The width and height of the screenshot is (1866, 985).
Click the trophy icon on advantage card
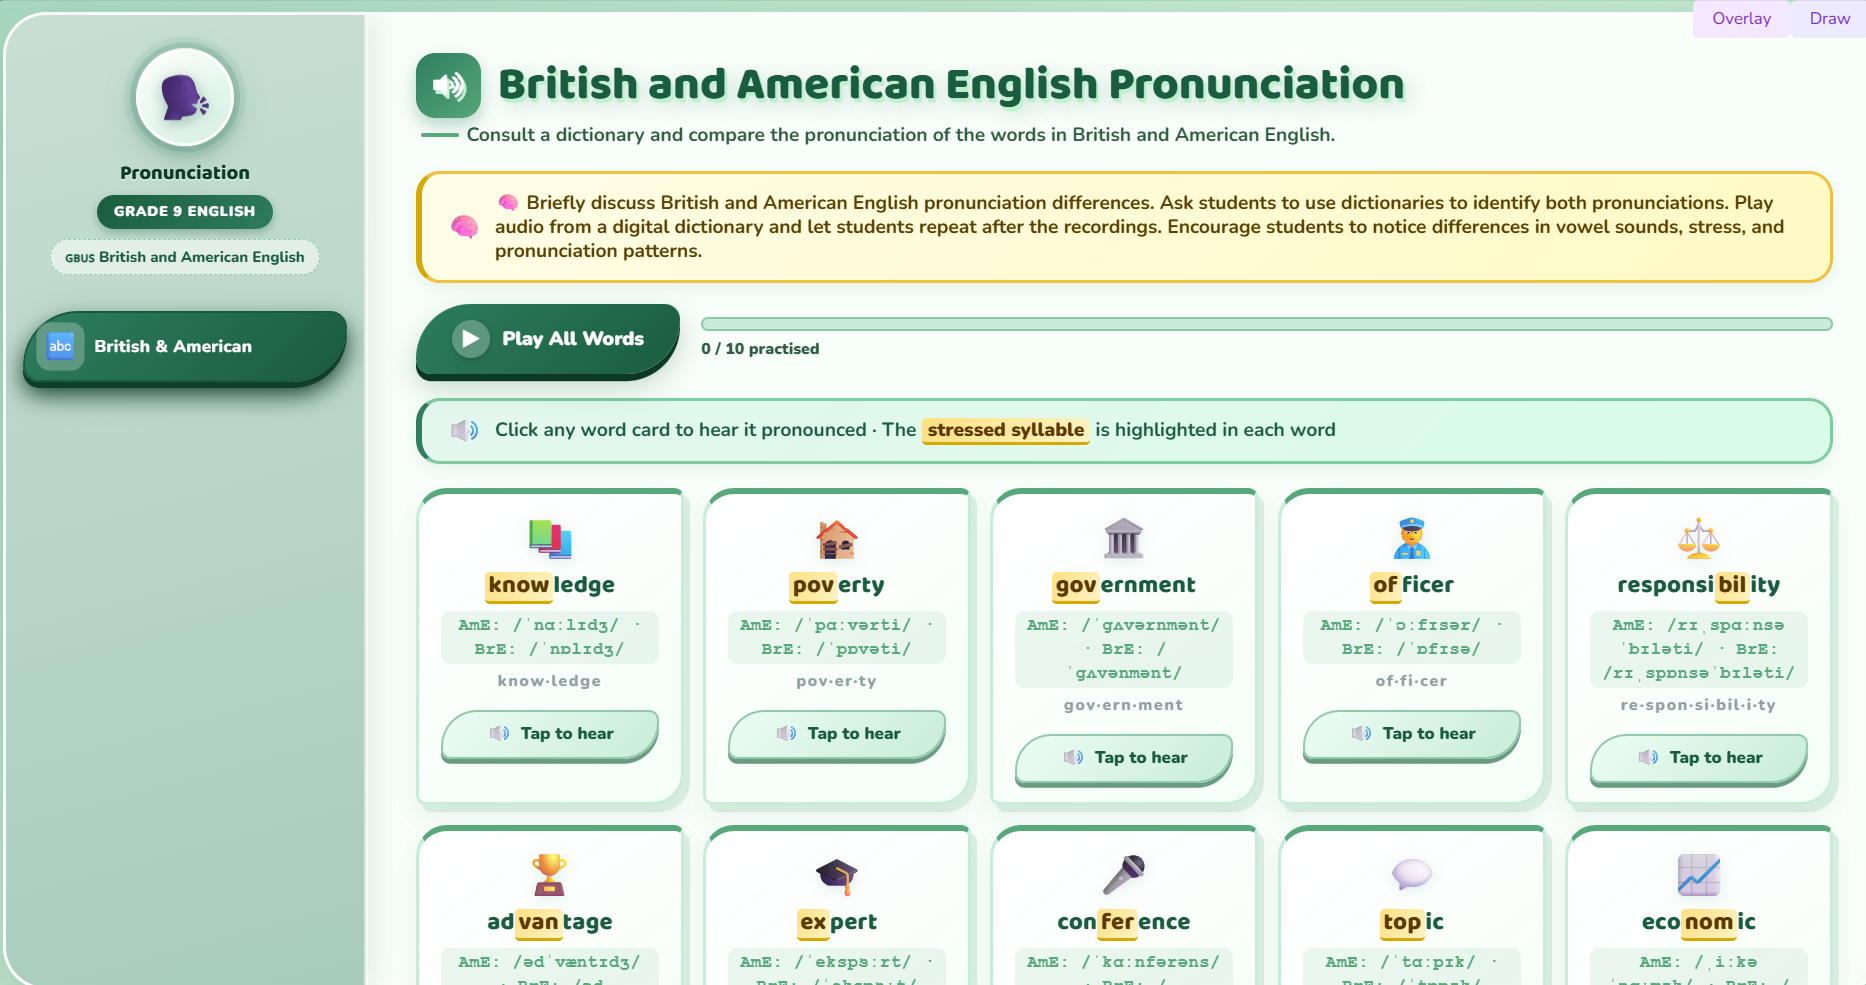[x=550, y=875]
